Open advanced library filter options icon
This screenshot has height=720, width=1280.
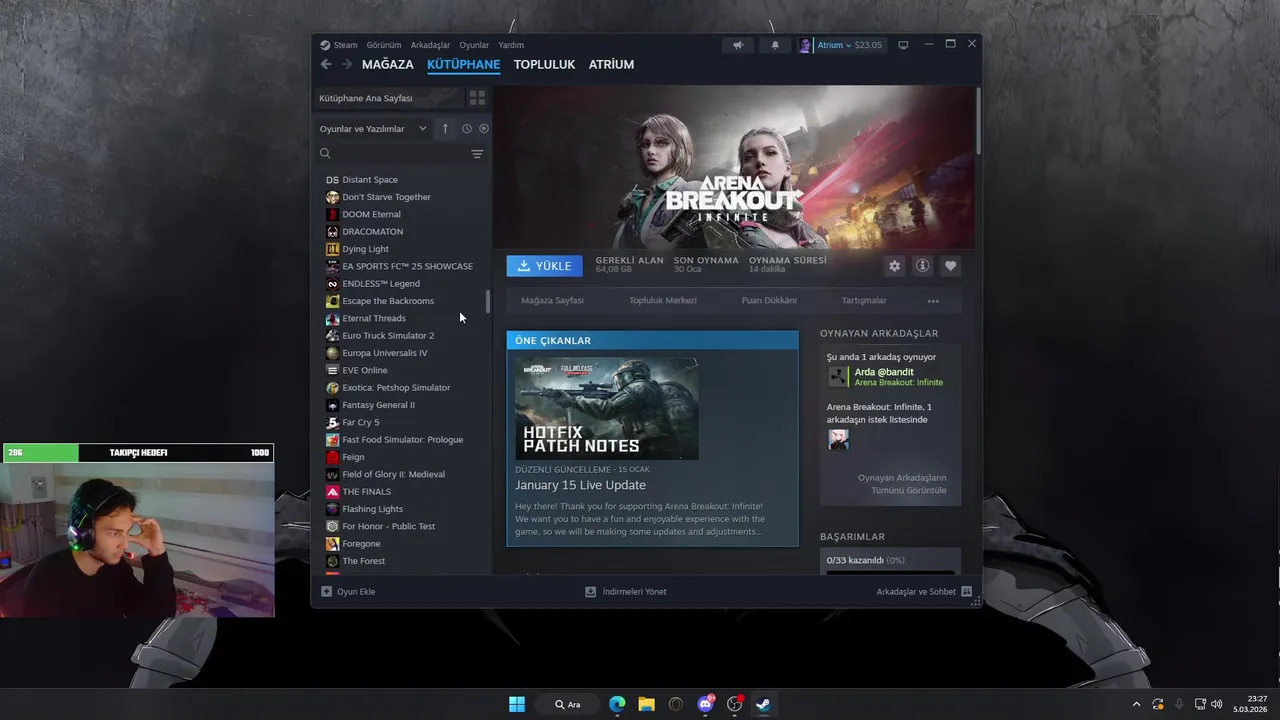click(477, 154)
